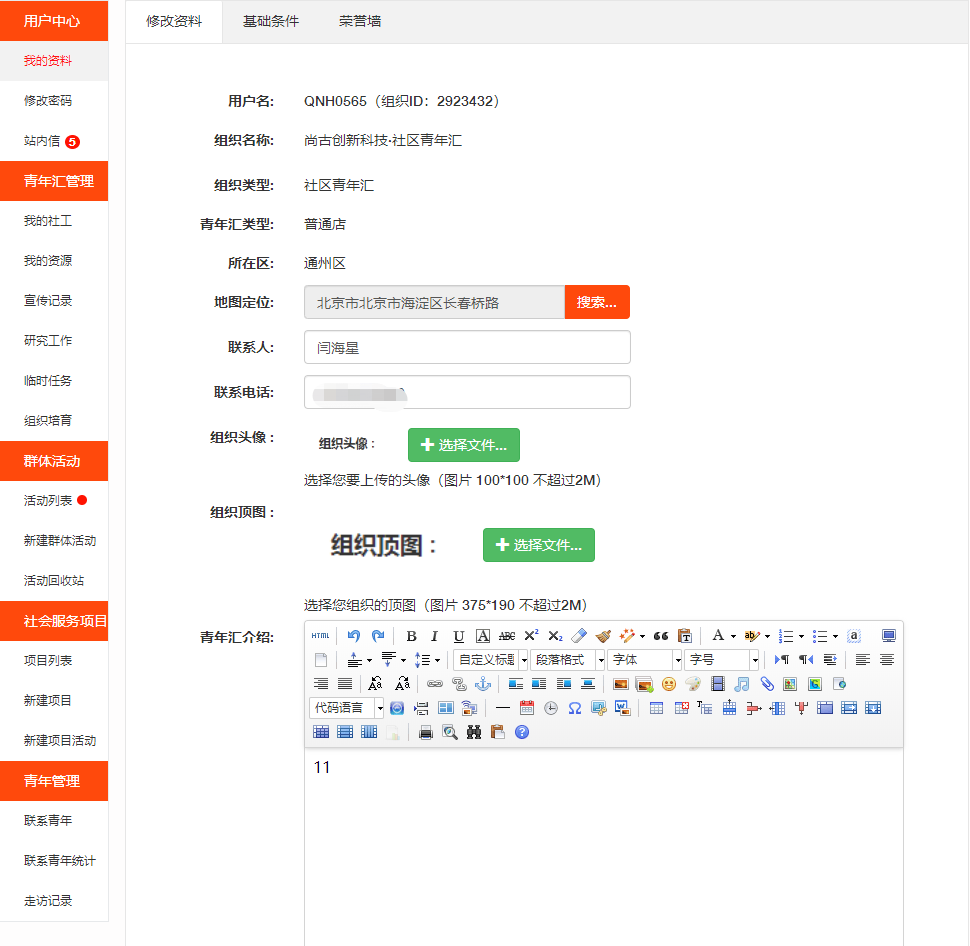Preview content with magnifier icon

[x=450, y=733]
